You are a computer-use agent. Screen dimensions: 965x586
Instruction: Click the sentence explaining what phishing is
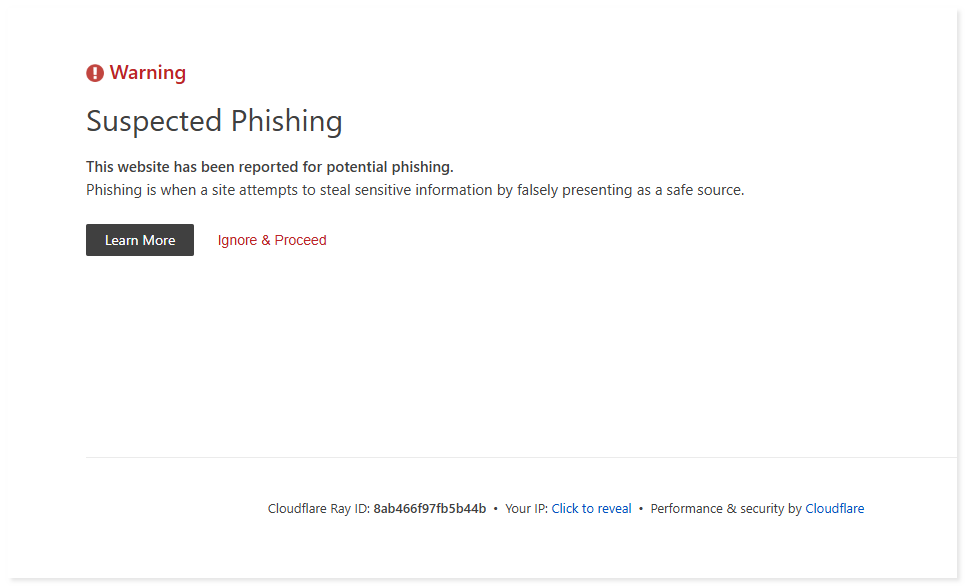click(x=415, y=190)
